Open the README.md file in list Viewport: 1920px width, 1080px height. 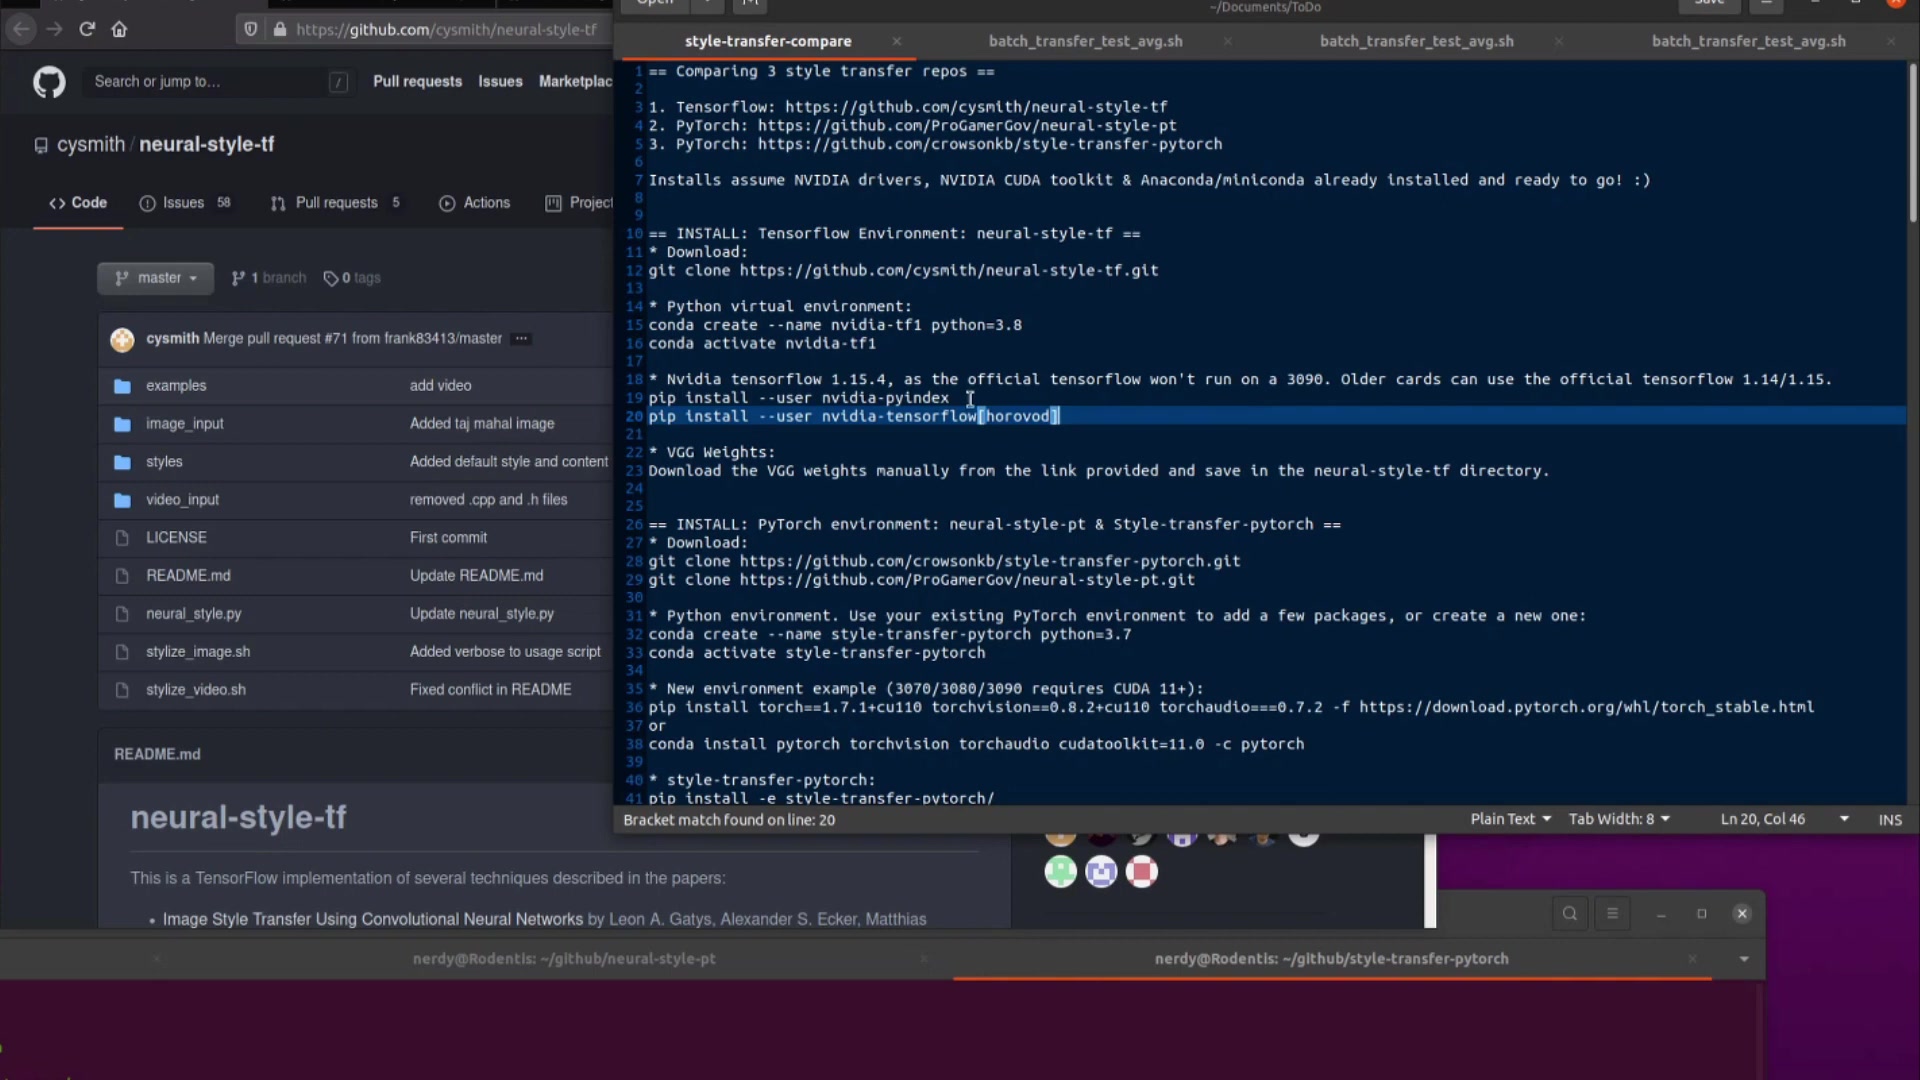tap(188, 576)
